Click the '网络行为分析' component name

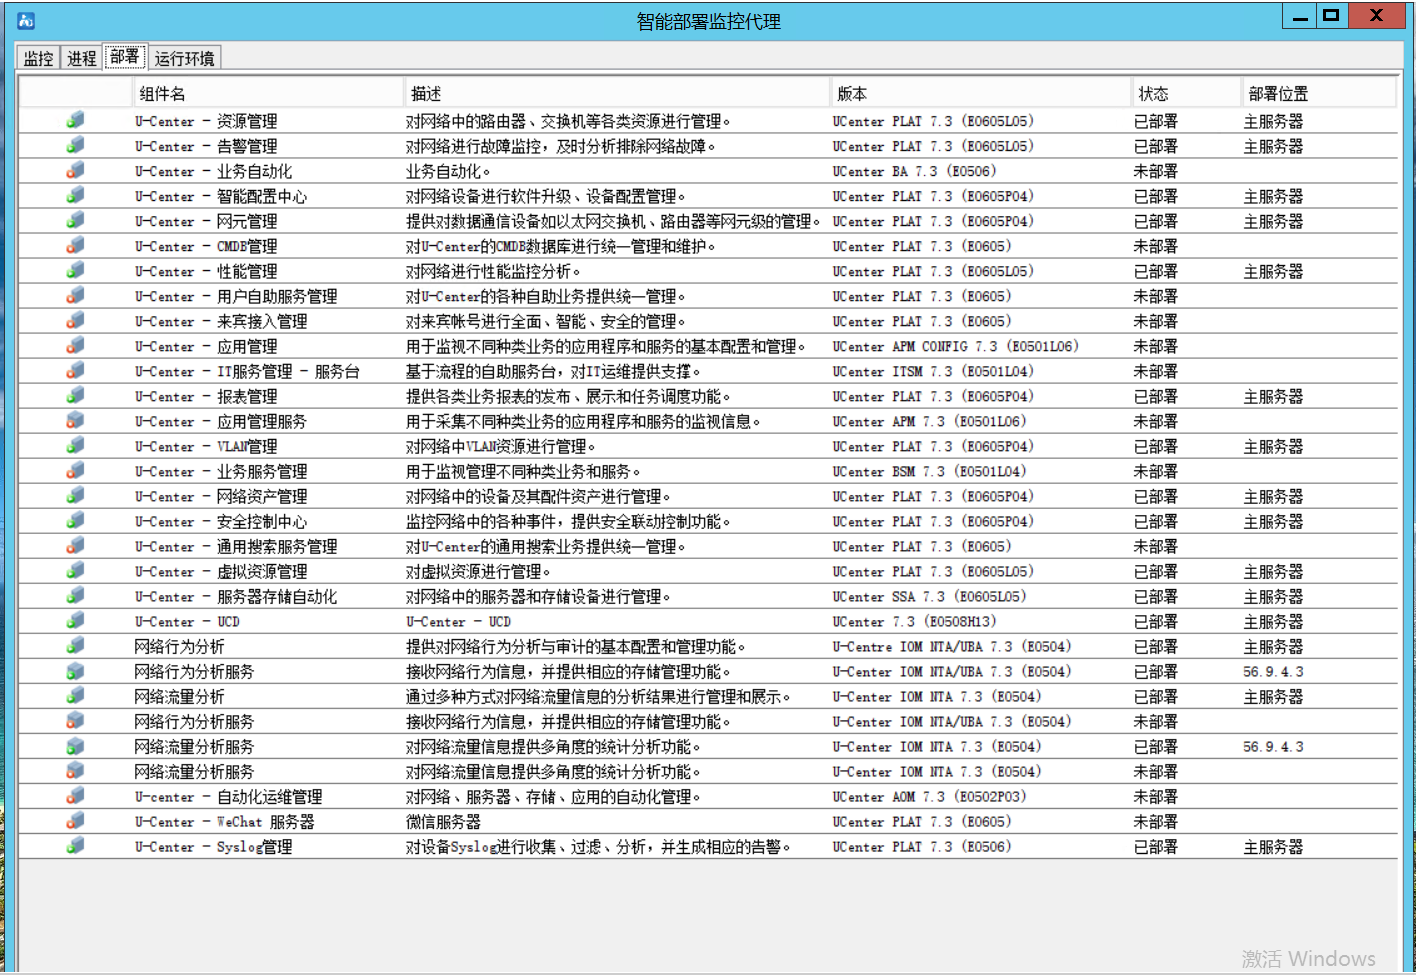point(179,646)
